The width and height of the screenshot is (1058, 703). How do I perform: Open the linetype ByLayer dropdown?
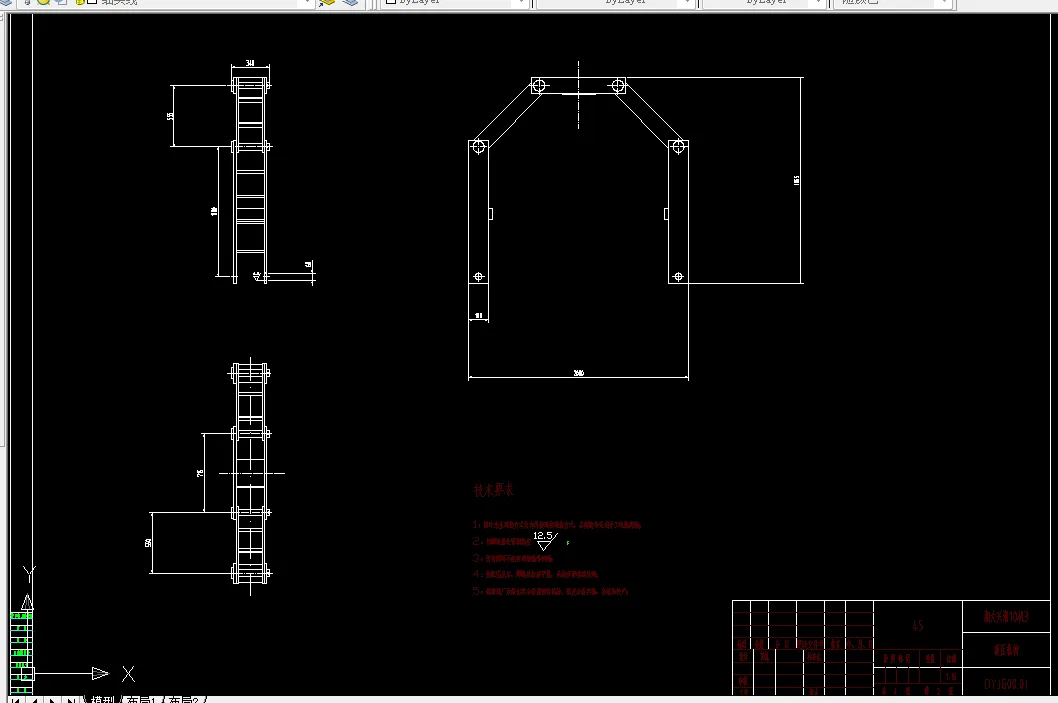pyautogui.click(x=615, y=3)
